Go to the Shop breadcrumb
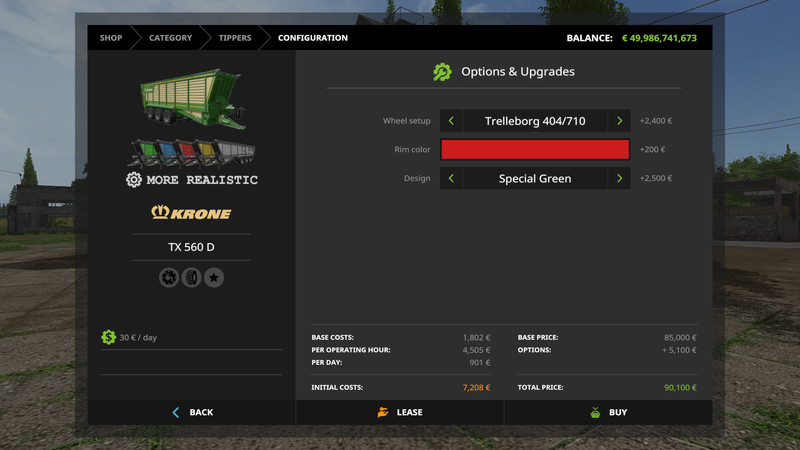Screen dimensions: 800x450 pos(111,38)
